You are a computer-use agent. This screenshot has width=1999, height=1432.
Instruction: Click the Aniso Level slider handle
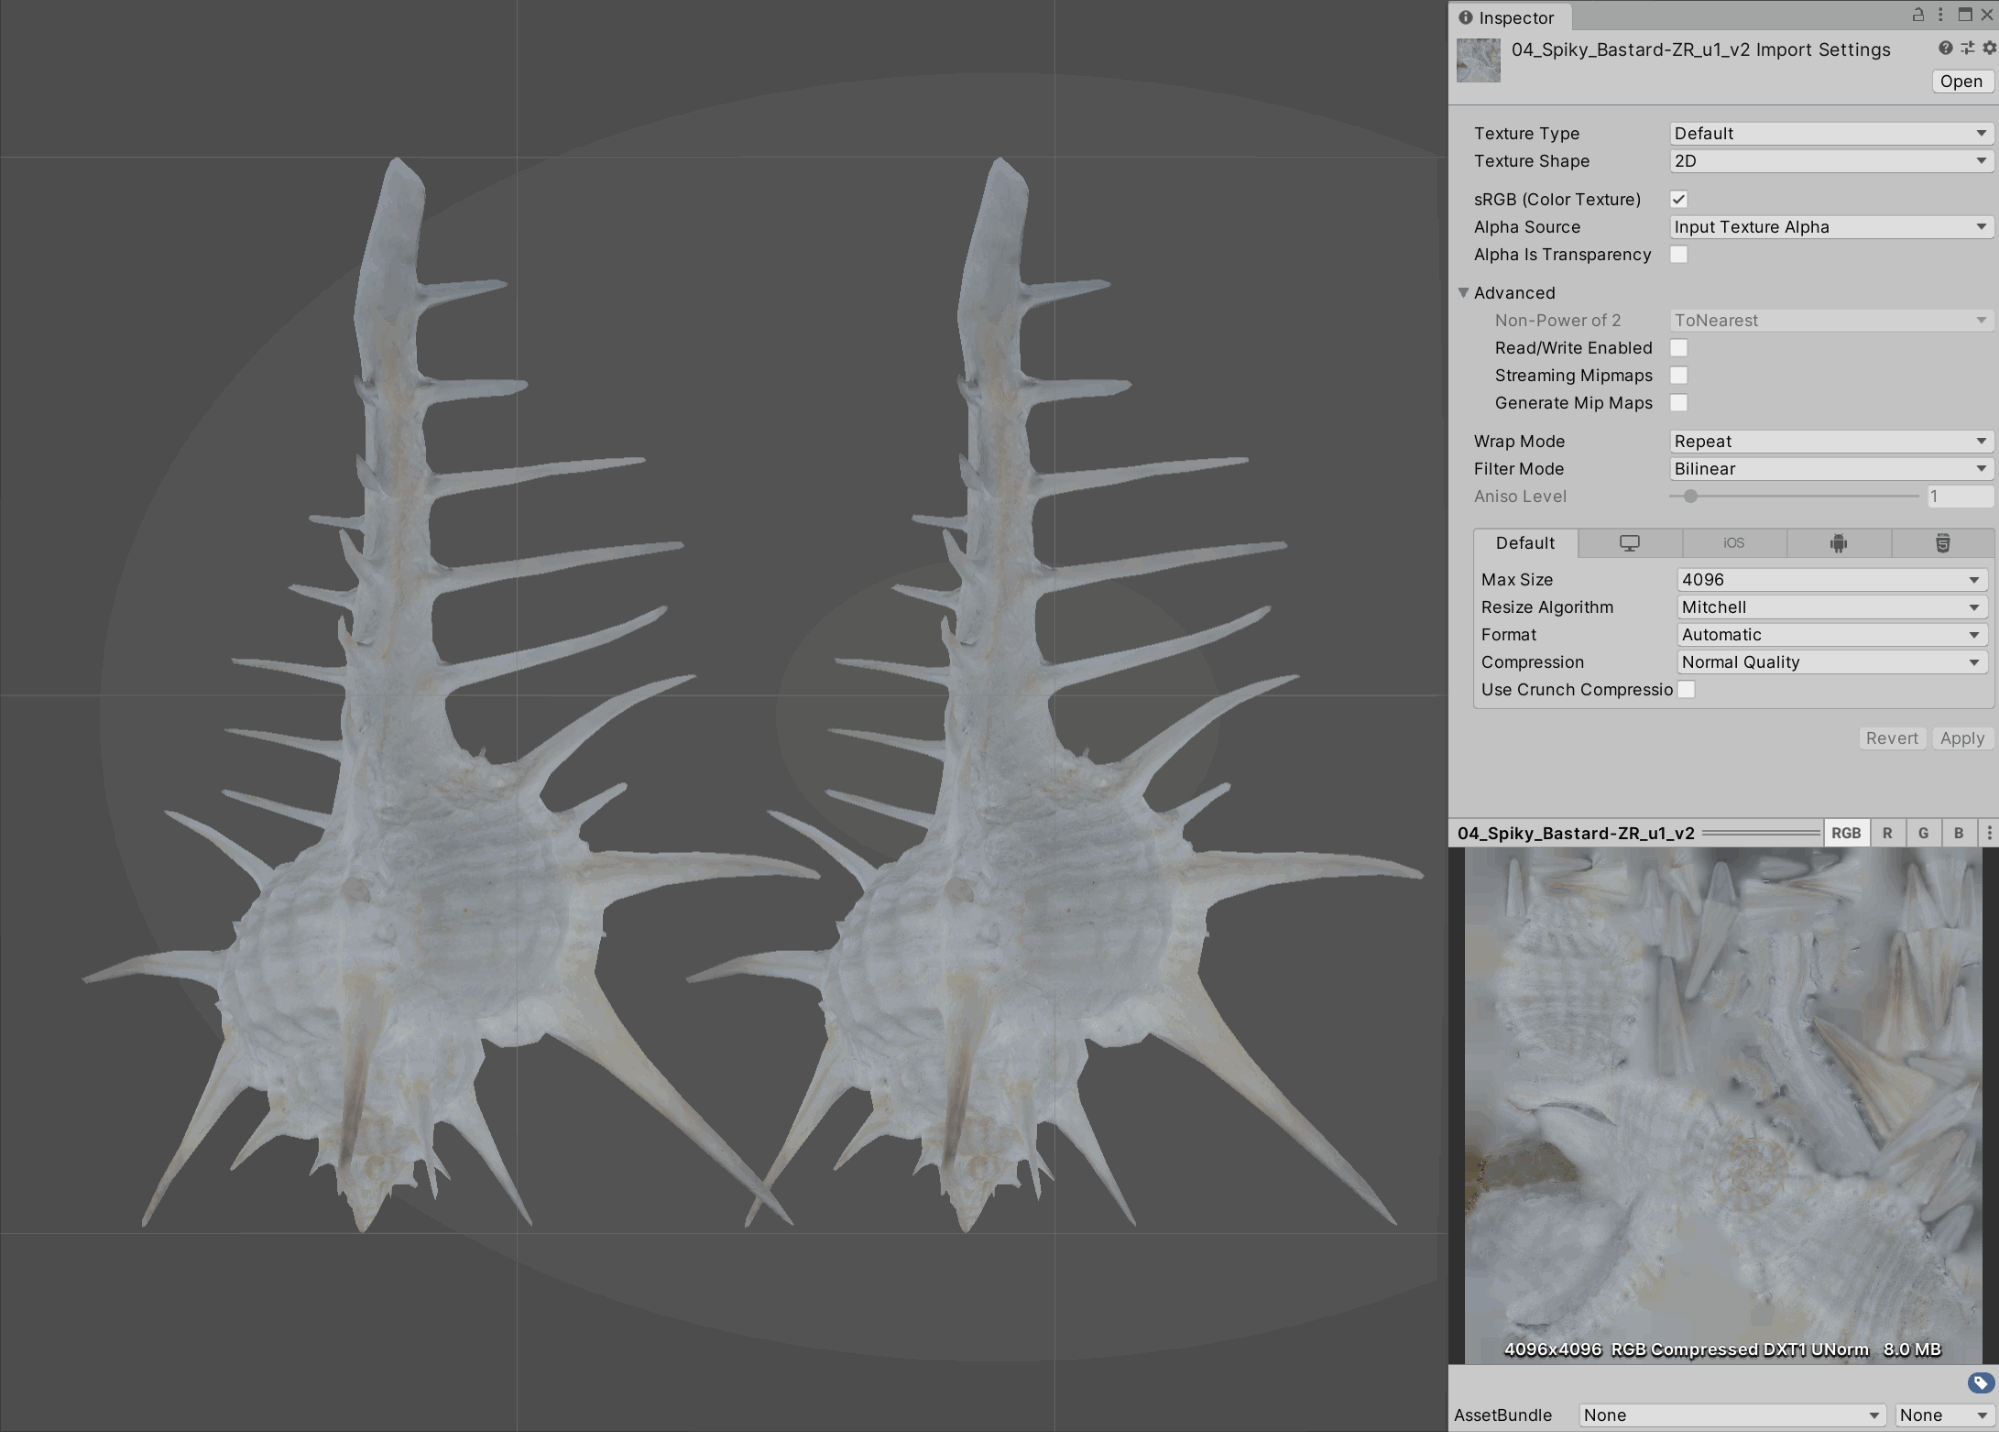(x=1690, y=496)
